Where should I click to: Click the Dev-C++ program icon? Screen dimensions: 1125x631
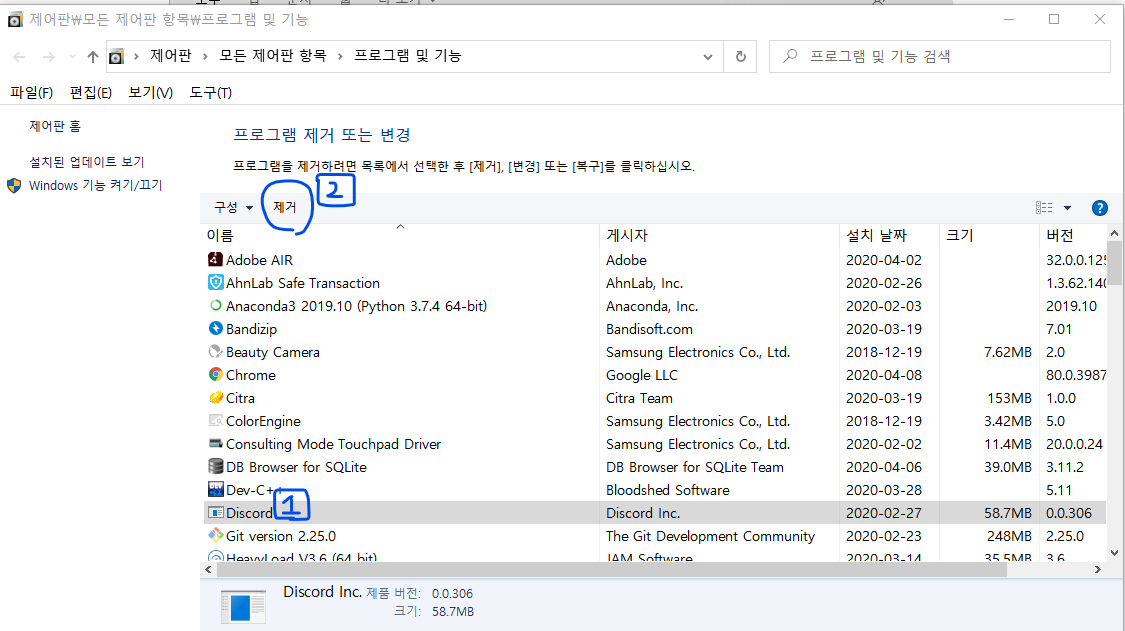[215, 489]
